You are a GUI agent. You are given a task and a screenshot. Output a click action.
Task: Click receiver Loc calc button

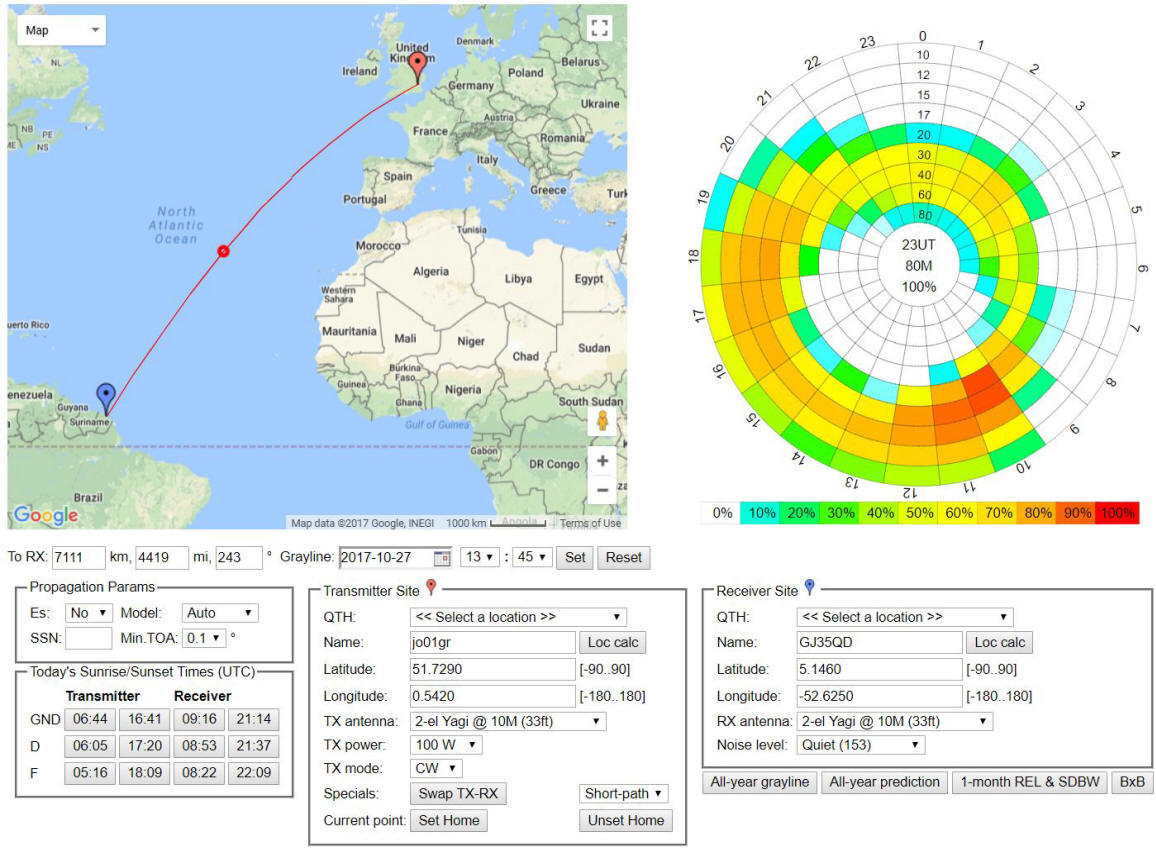1000,642
